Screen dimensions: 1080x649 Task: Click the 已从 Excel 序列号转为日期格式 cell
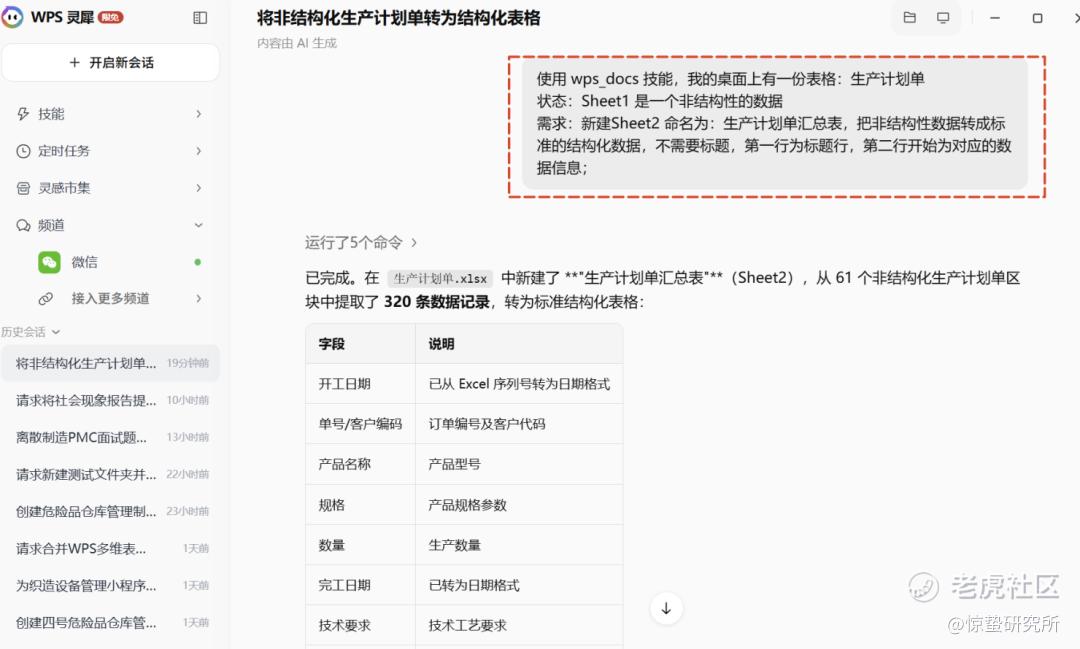[519, 384]
